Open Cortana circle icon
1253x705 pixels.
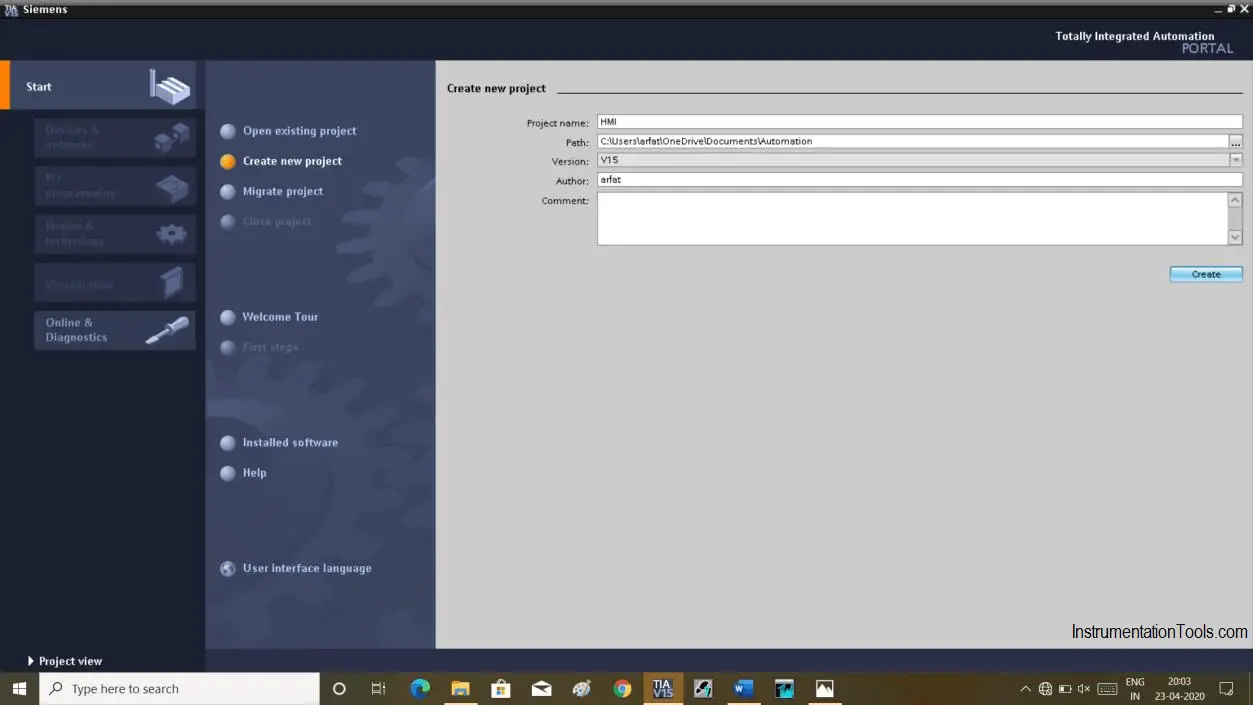[x=339, y=689]
